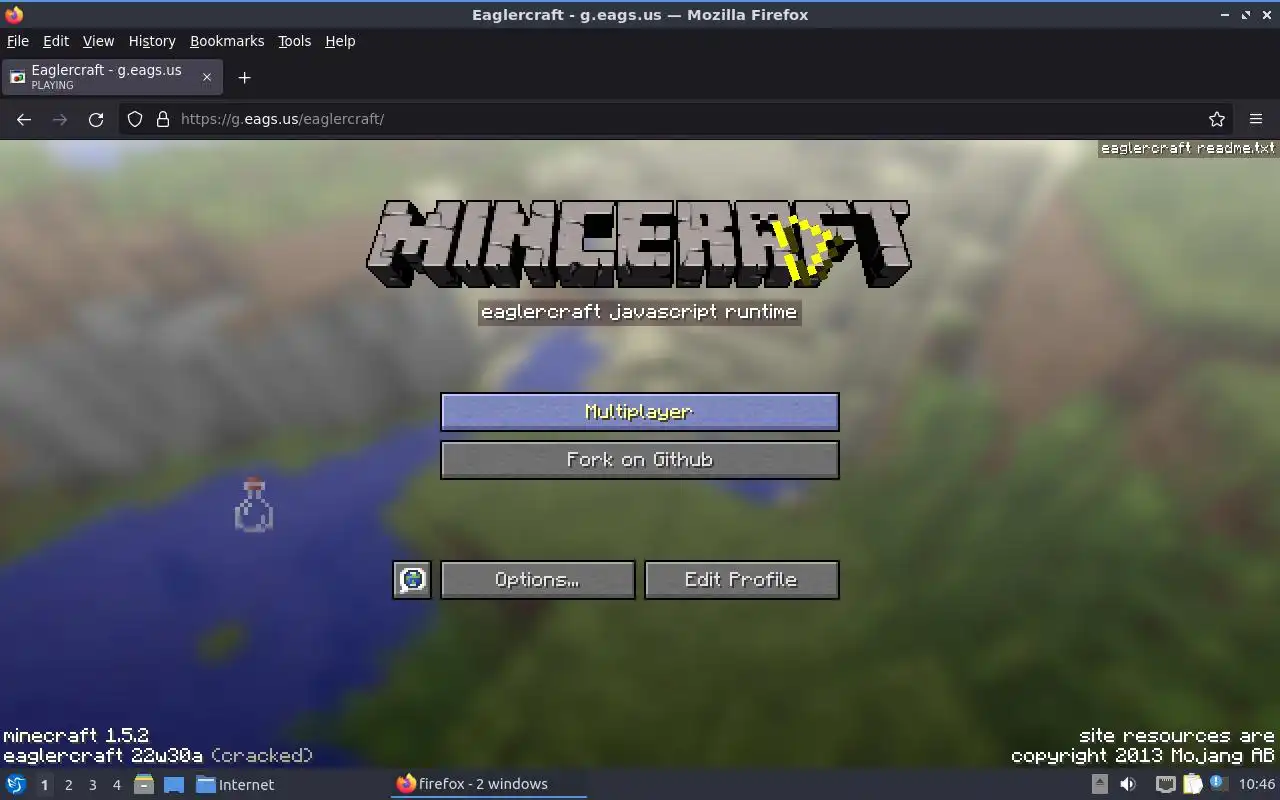1280x800 pixels.
Task: Click the eaglercraft javascript runtime subtitle
Action: point(639,312)
